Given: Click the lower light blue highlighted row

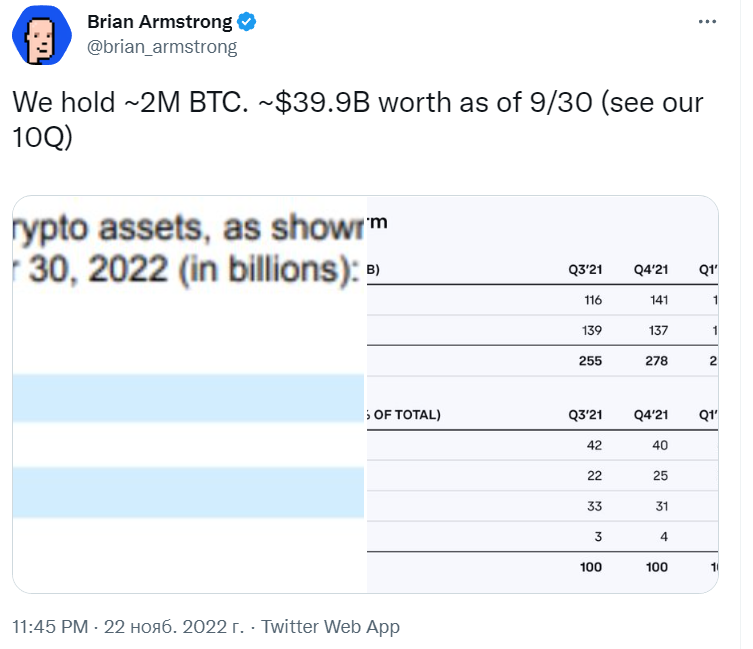Looking at the screenshot, I should [x=188, y=493].
